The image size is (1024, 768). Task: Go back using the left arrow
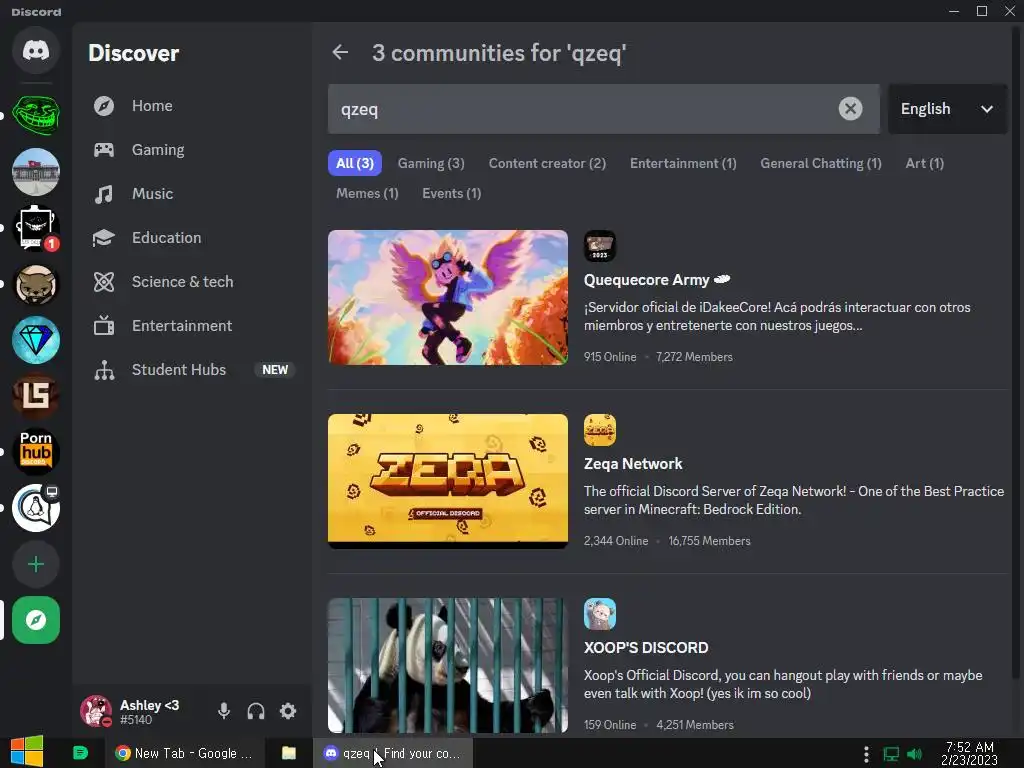tap(340, 52)
